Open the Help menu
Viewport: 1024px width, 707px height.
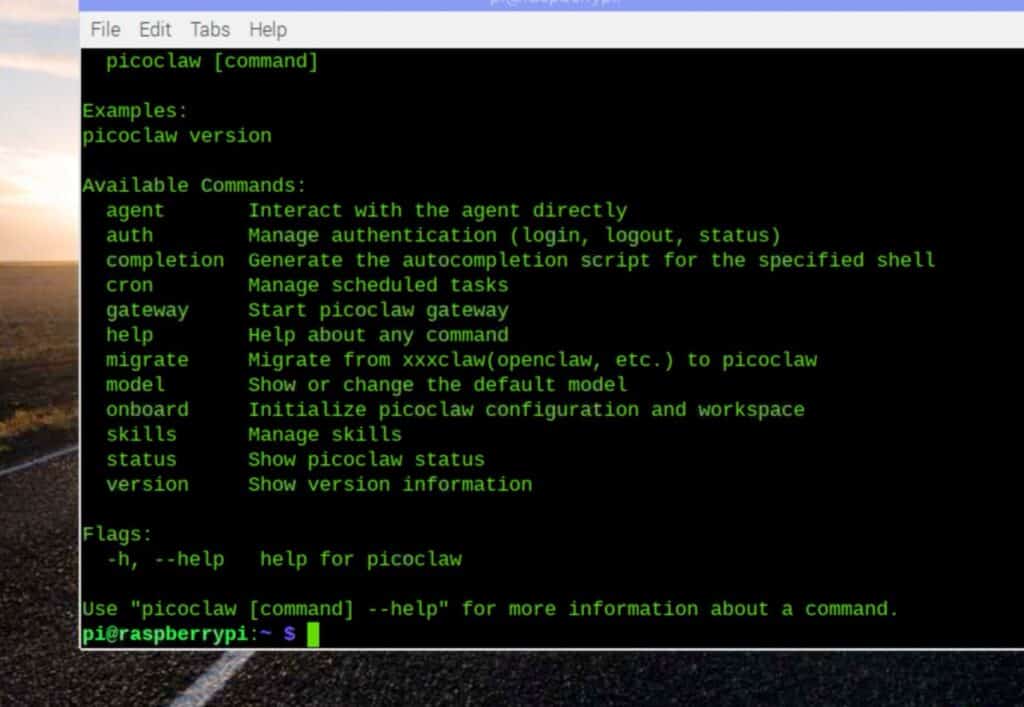tap(267, 30)
